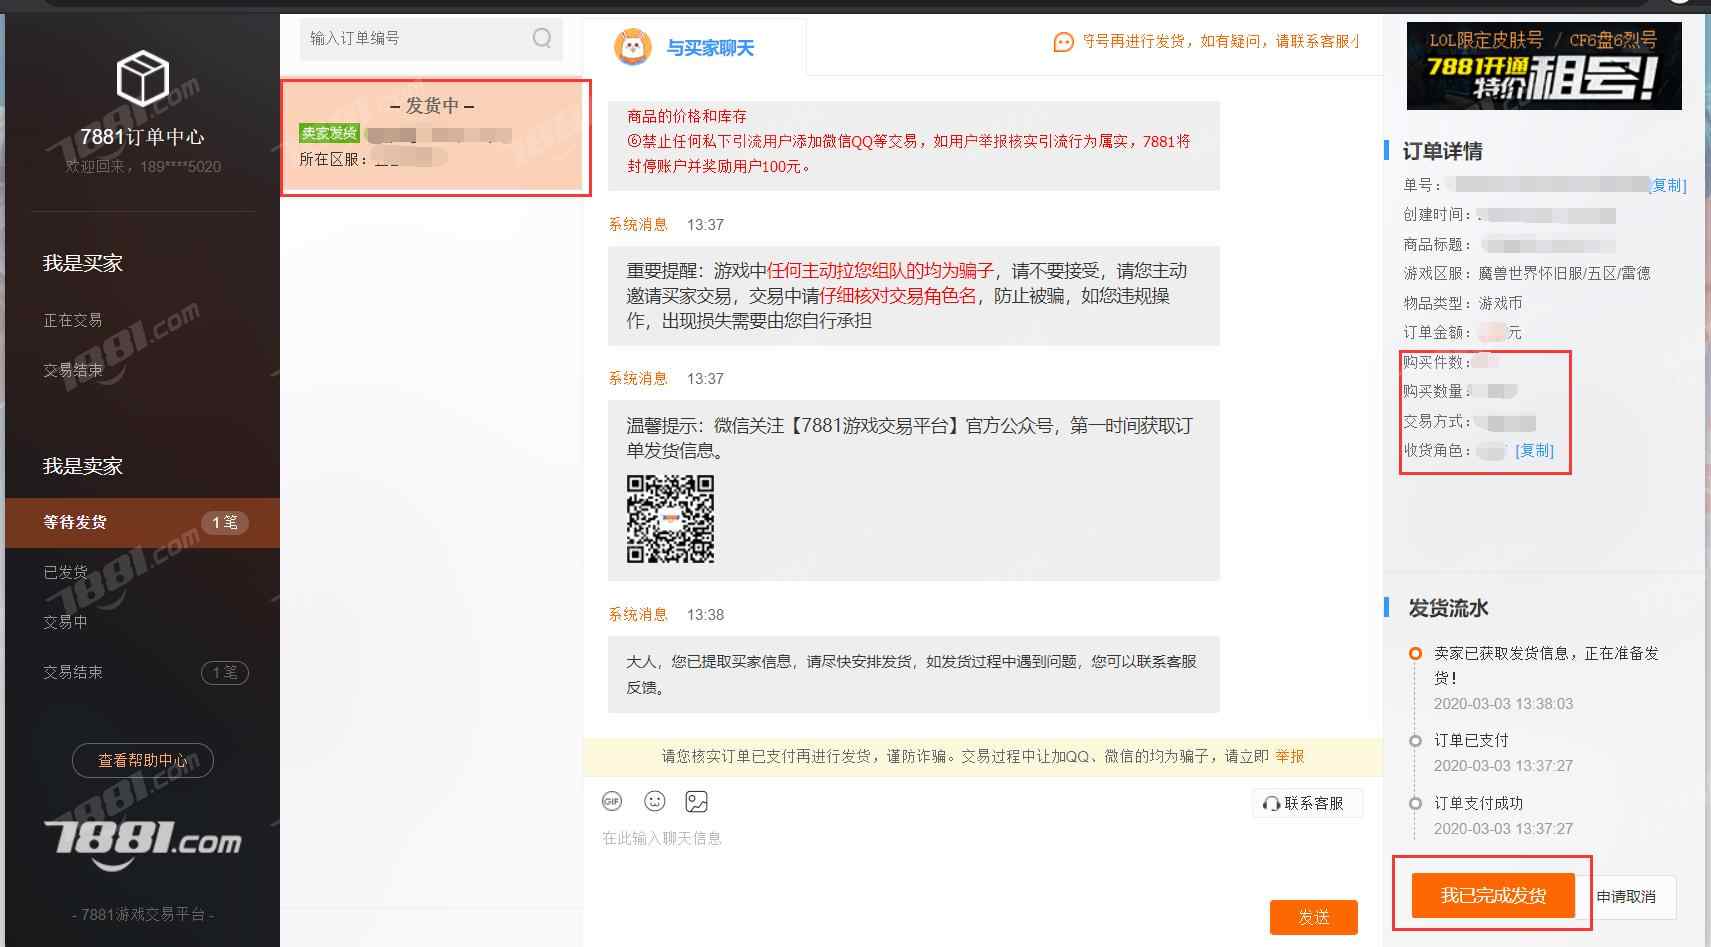Open the GIF picker icon
This screenshot has width=1711, height=947.
[x=612, y=801]
